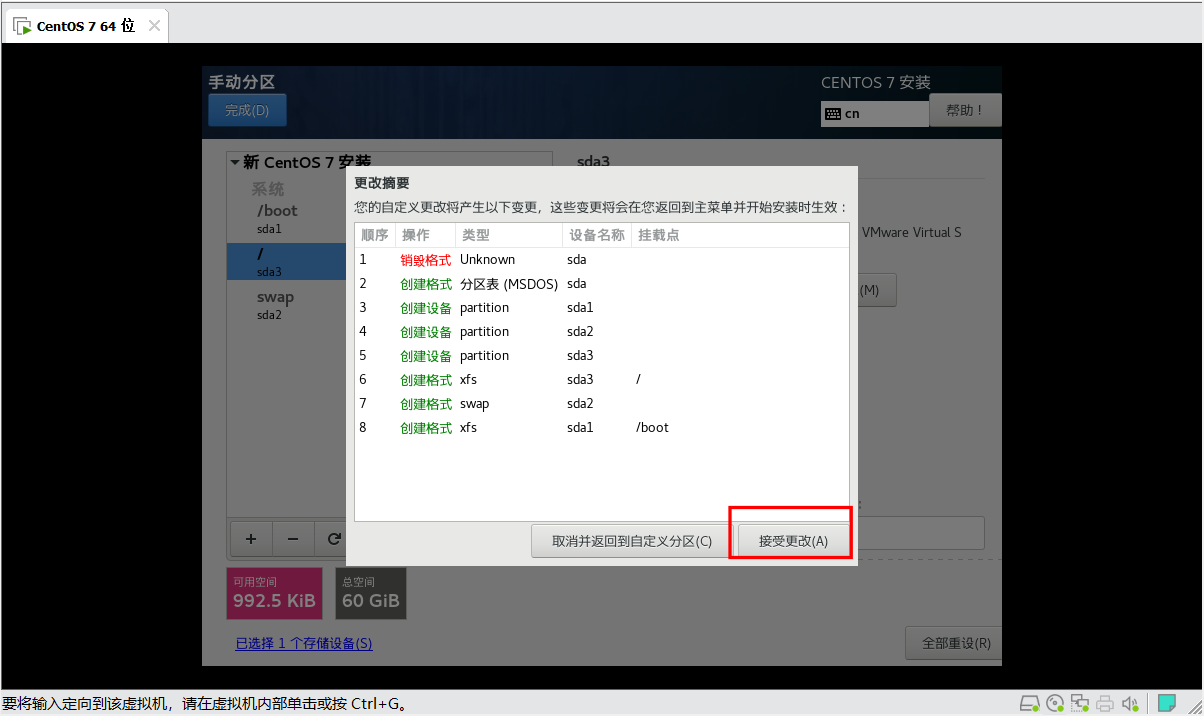The image size is (1204, 716).
Task: Click the network adapter status icon
Action: coord(1080,703)
